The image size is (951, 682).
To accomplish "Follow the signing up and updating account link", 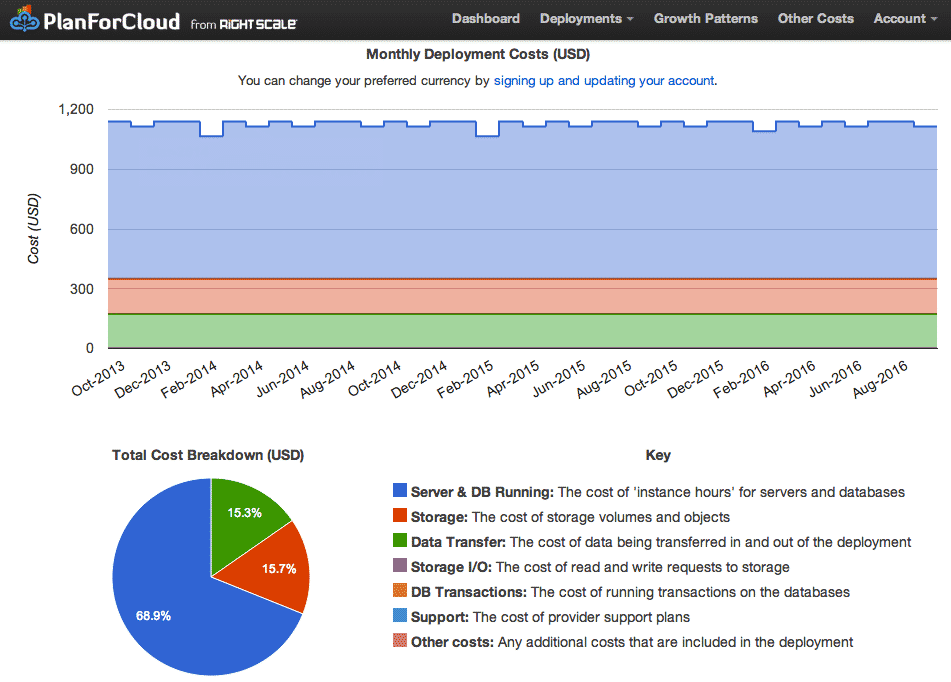I will click(x=604, y=80).
